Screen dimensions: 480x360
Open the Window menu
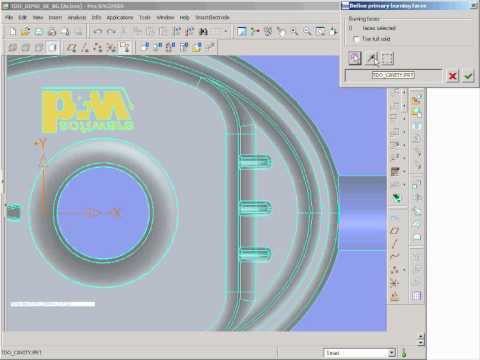click(x=165, y=17)
